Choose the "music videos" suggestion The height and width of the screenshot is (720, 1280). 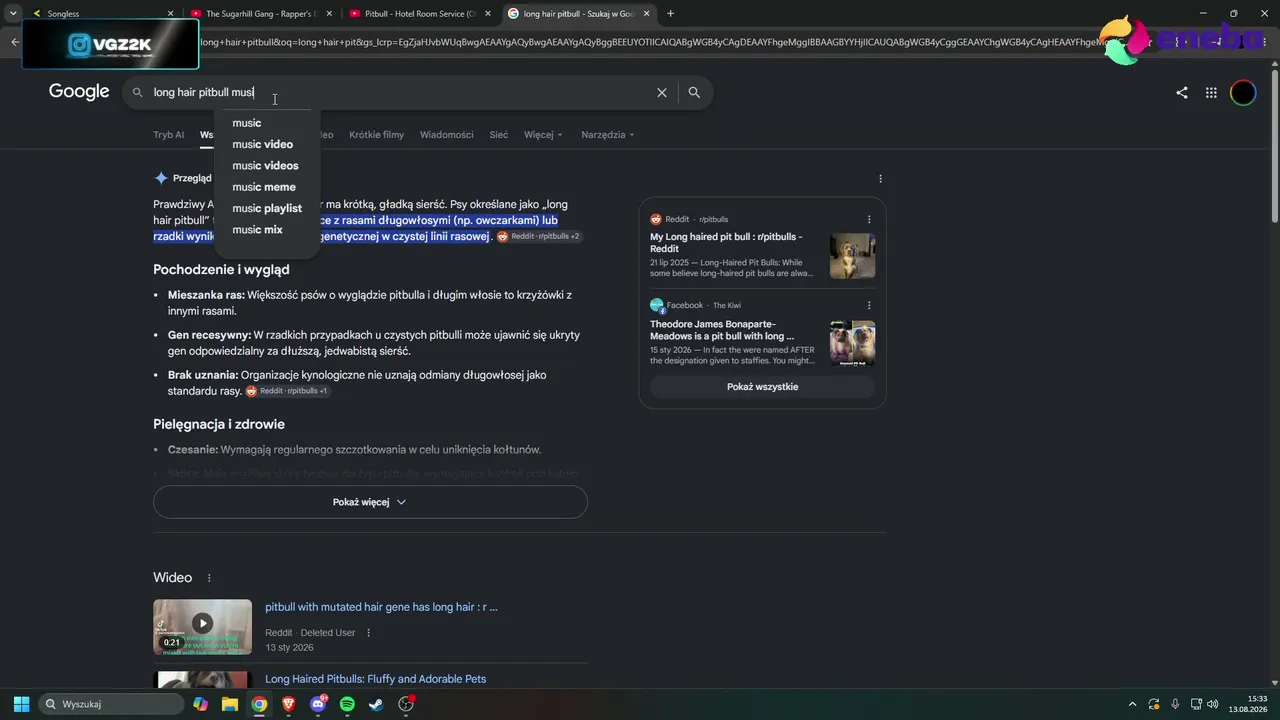click(x=267, y=166)
